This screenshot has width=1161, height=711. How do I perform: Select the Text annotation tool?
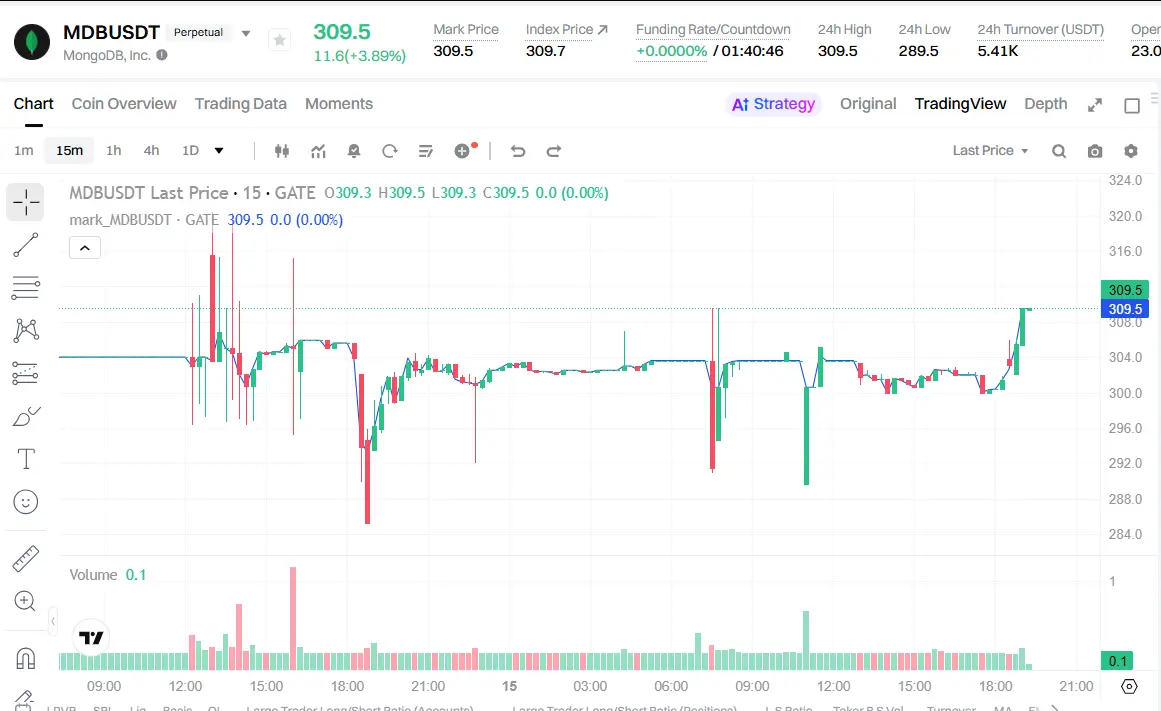coord(26,459)
